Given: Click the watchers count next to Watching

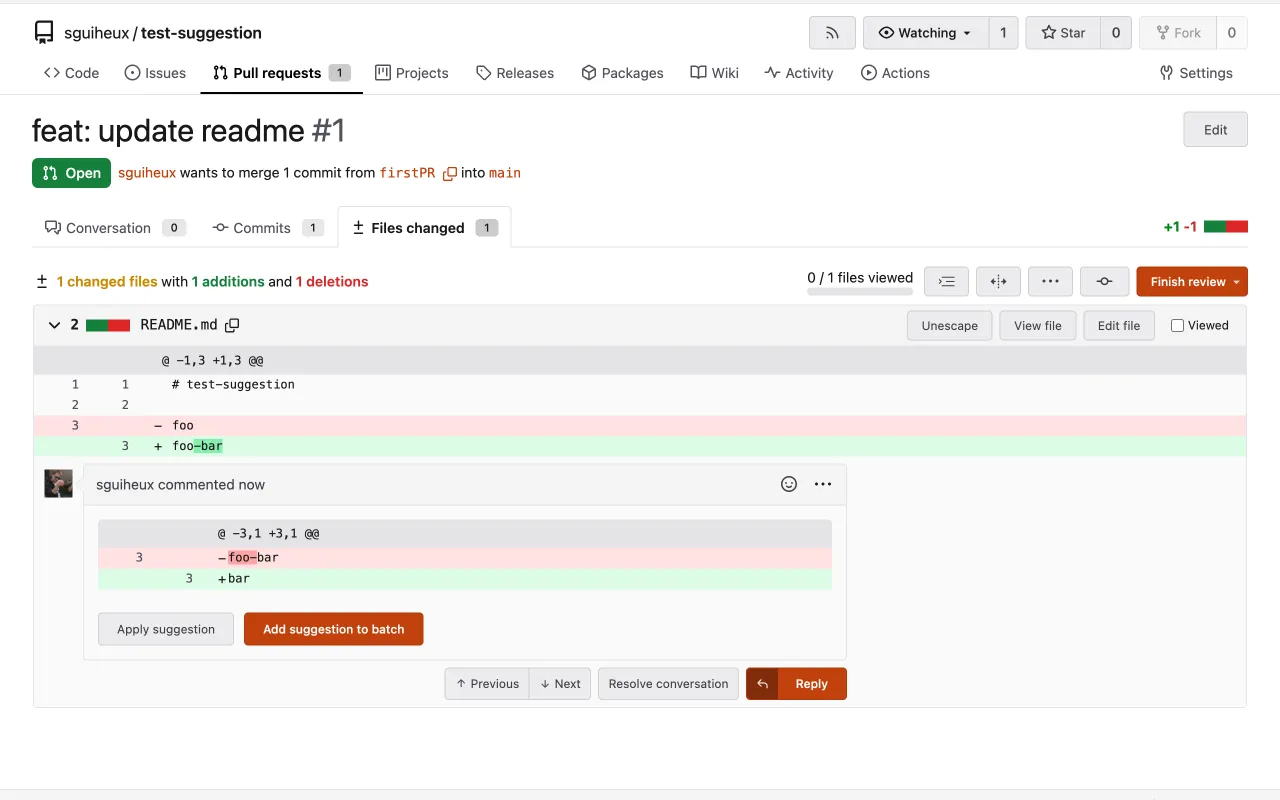Looking at the screenshot, I should 1003,33.
